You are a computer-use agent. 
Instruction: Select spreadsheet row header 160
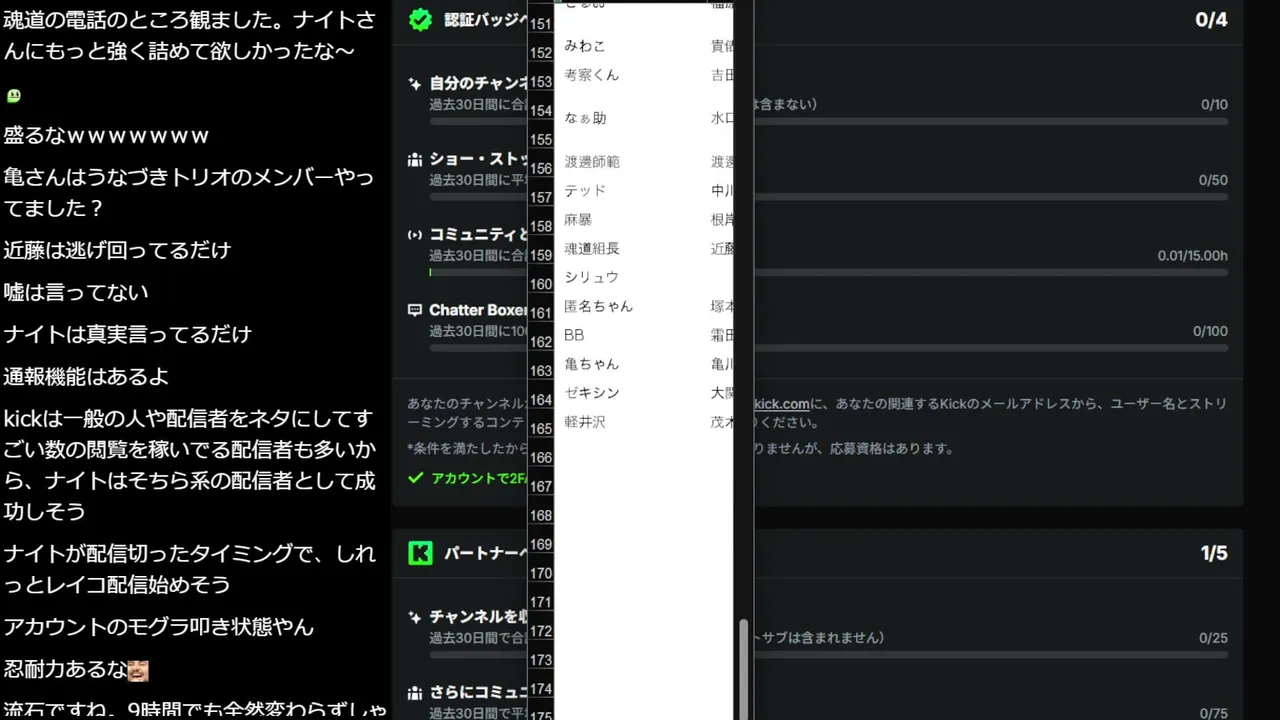point(540,285)
